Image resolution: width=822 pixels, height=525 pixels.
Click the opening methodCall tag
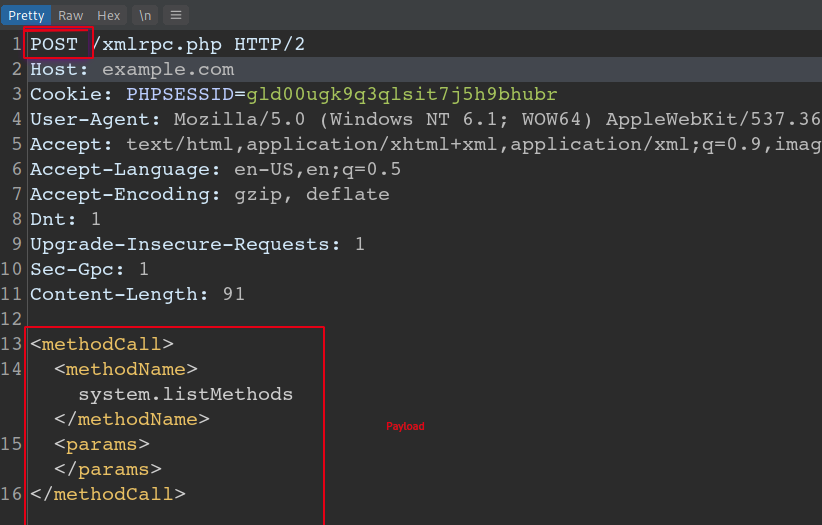[x=102, y=344]
